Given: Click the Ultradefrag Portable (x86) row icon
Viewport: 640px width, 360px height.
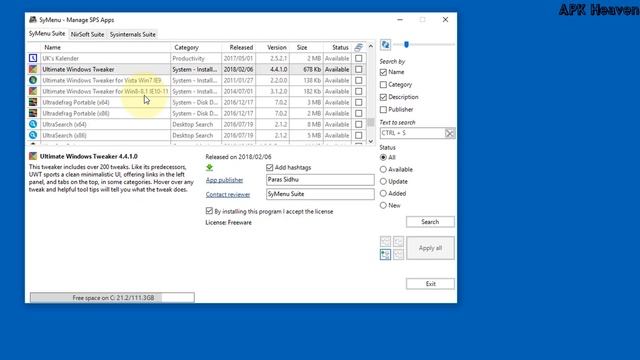Looking at the screenshot, I should pyautogui.click(x=33, y=113).
